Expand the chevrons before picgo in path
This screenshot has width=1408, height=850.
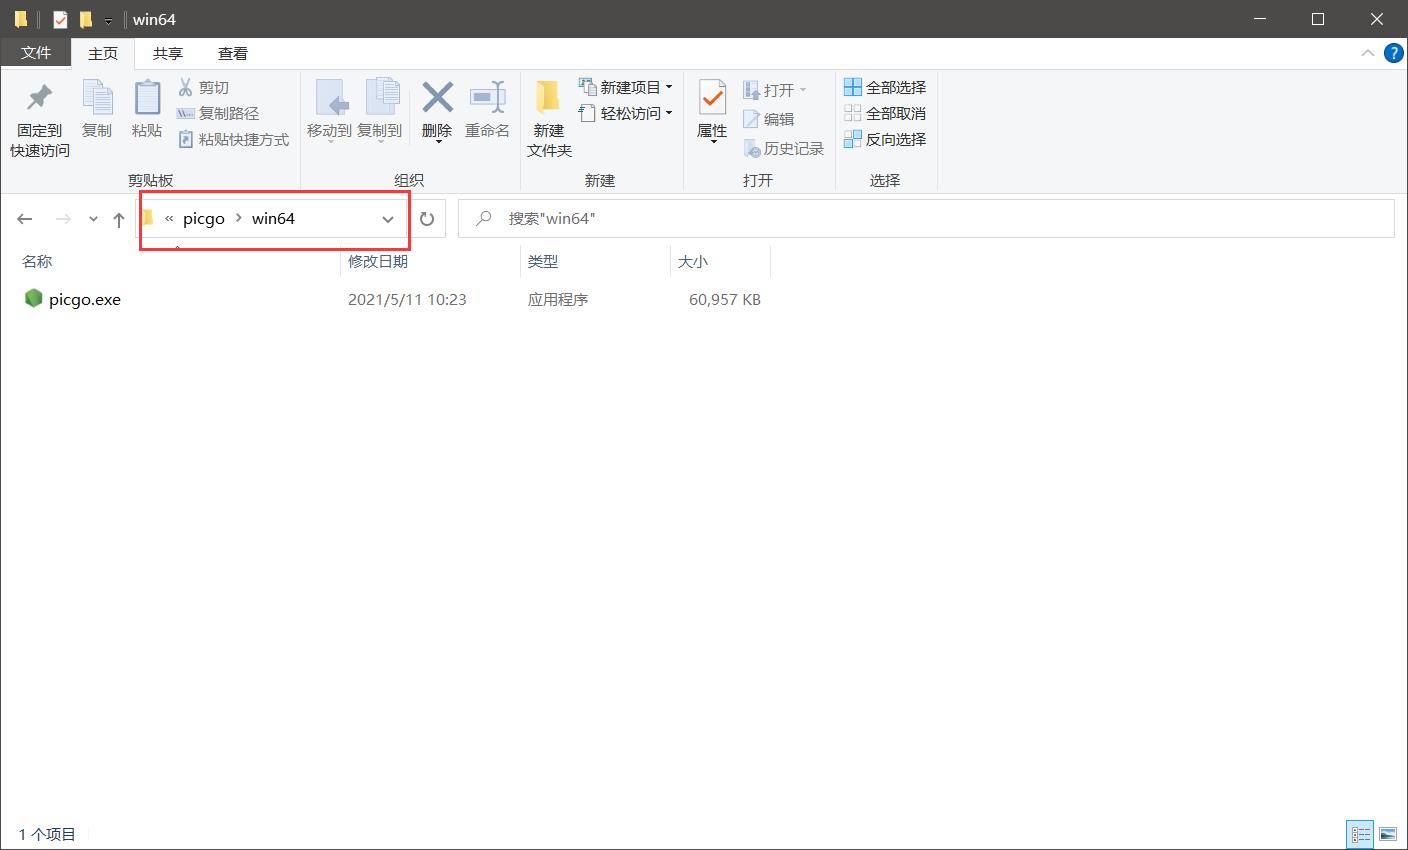point(169,219)
